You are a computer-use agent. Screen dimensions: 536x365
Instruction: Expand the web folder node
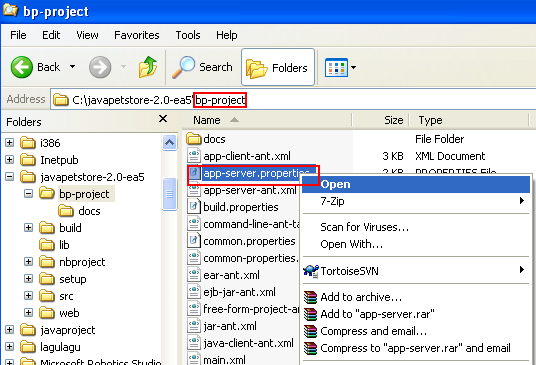(29, 313)
